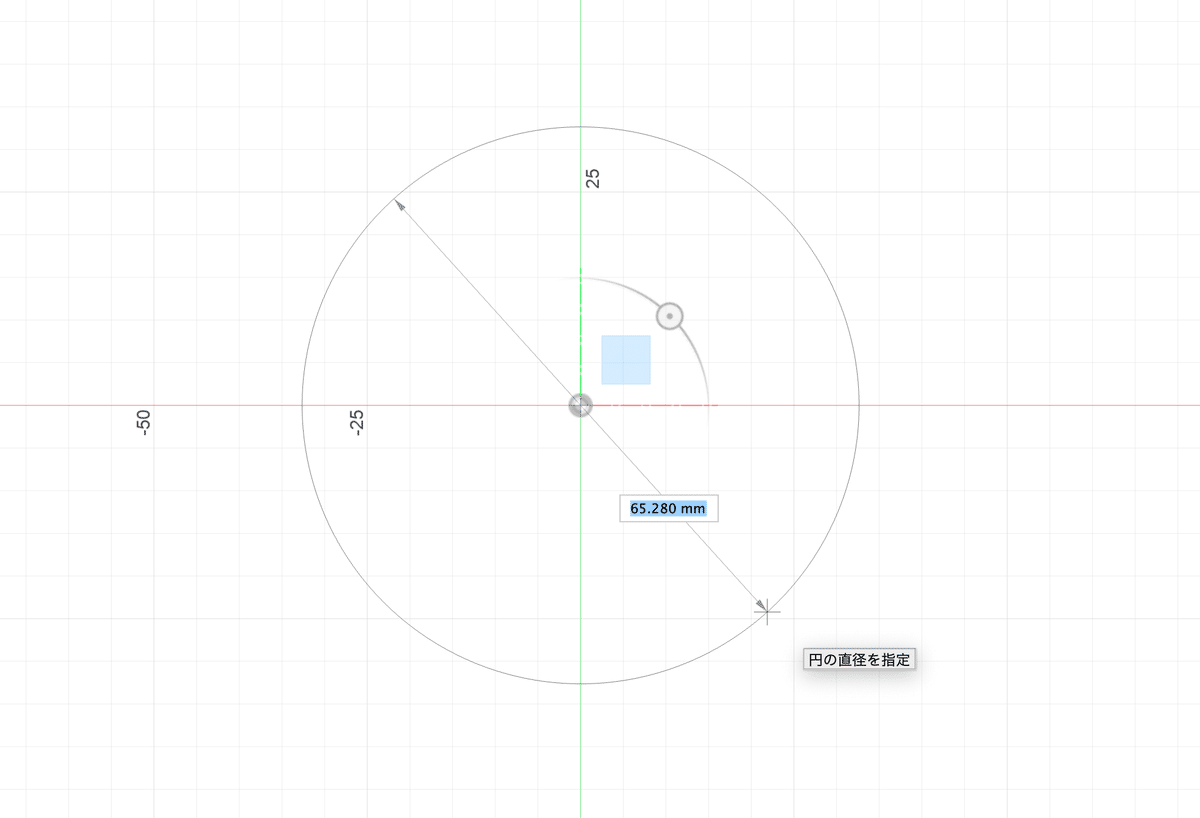Click the lower arrowhead of the diameter dimension
The height and width of the screenshot is (818, 1200).
pyautogui.click(x=761, y=604)
